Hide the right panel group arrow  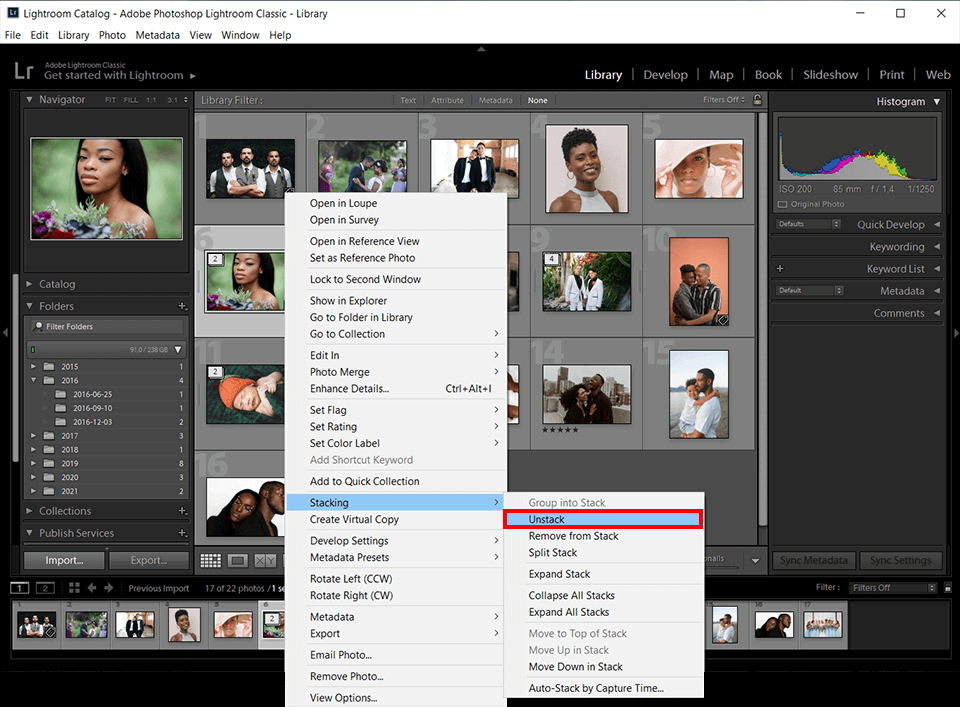click(956, 333)
